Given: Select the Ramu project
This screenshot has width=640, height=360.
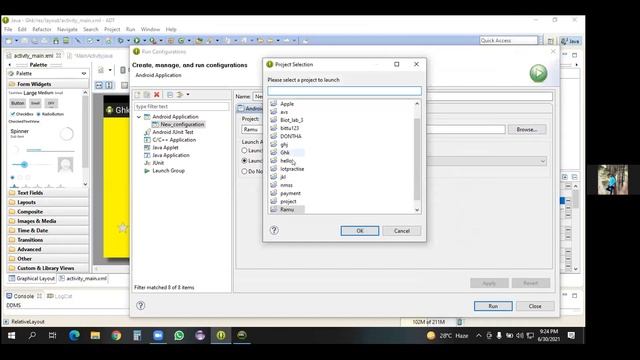Looking at the screenshot, I should (x=287, y=209).
